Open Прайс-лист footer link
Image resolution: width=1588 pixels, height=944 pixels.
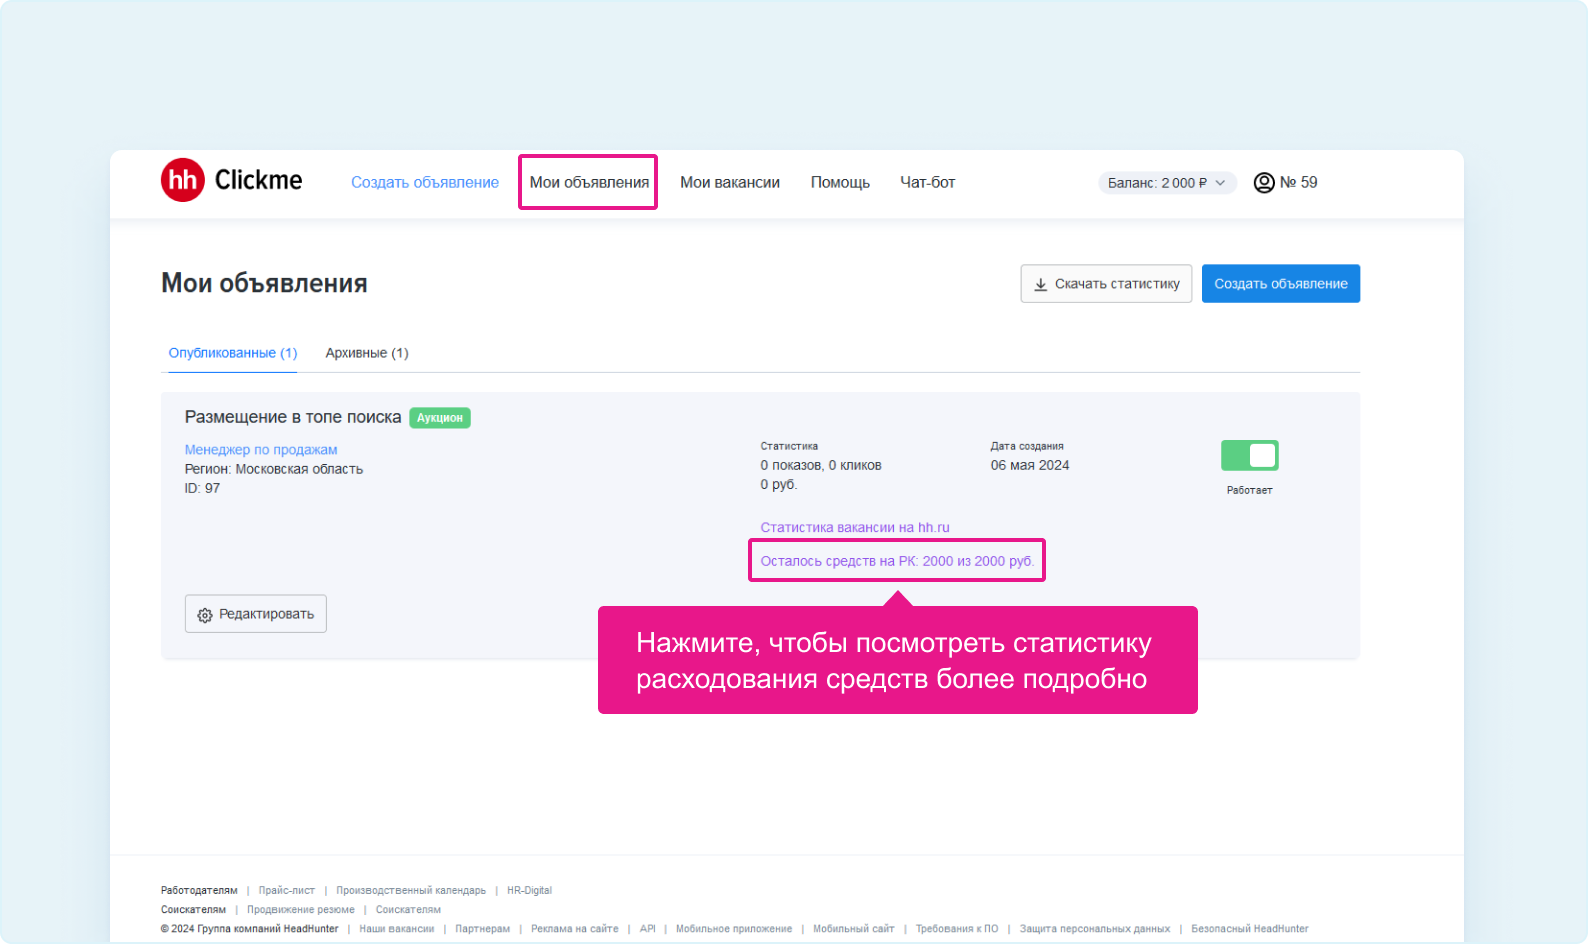click(287, 890)
